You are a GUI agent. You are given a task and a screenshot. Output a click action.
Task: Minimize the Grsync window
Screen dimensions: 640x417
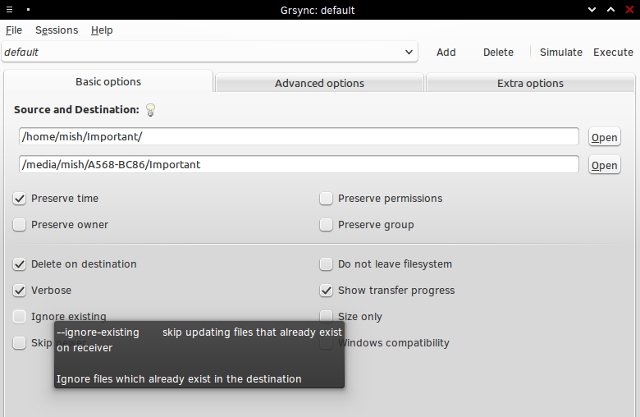click(592, 9)
